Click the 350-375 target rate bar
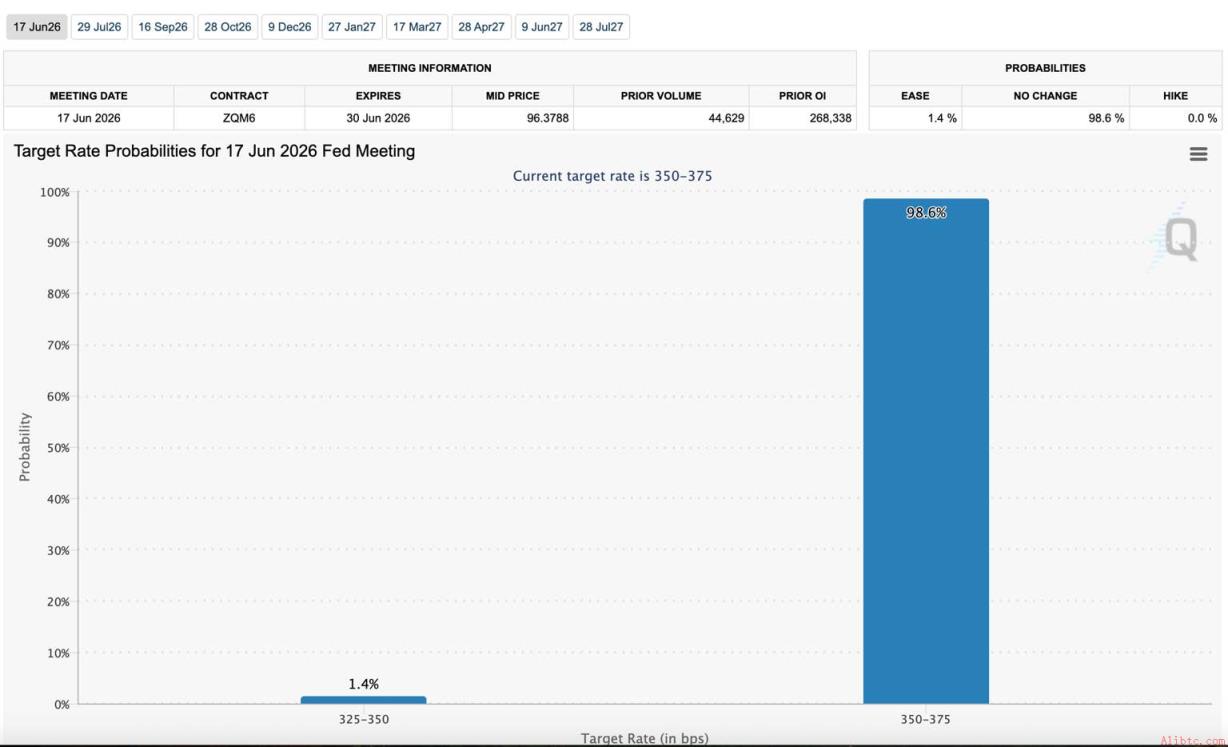The image size is (1228, 747). [926, 451]
